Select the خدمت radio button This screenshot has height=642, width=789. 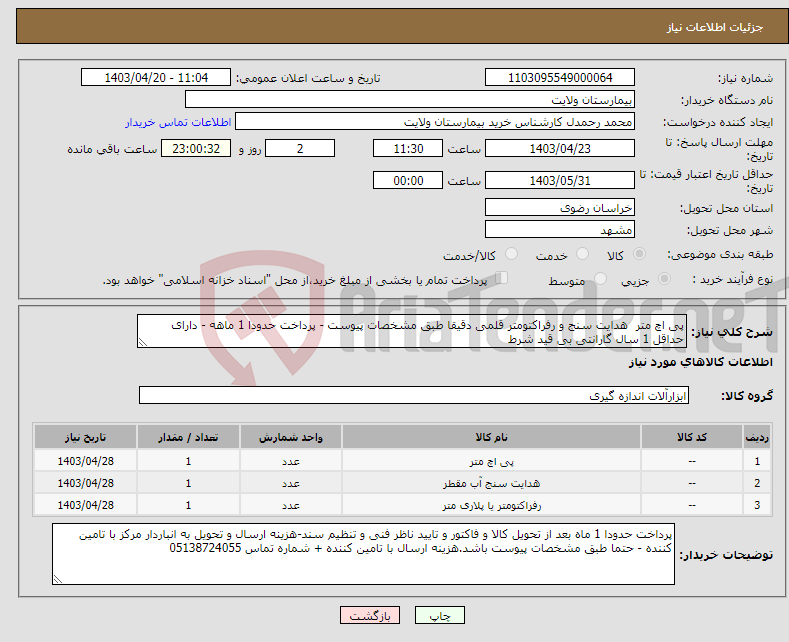tap(582, 254)
